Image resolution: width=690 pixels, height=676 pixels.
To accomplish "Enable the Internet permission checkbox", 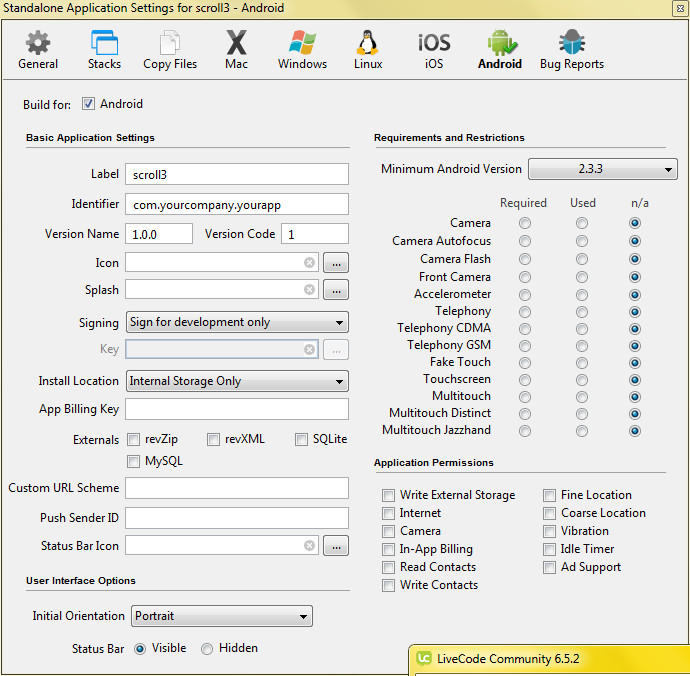I will pyautogui.click(x=388, y=513).
